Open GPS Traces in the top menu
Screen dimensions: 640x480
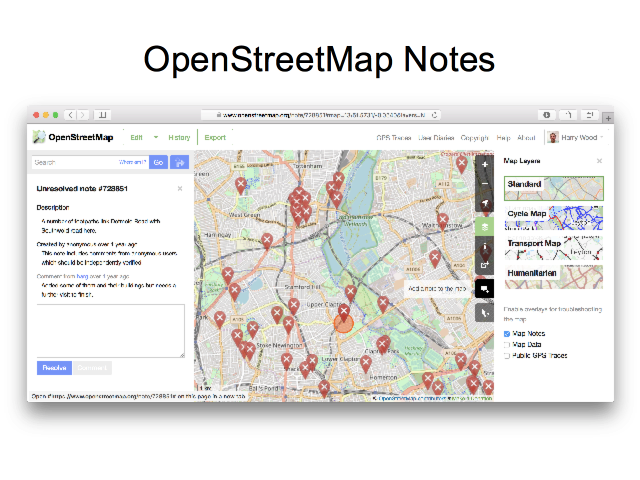tap(394, 138)
